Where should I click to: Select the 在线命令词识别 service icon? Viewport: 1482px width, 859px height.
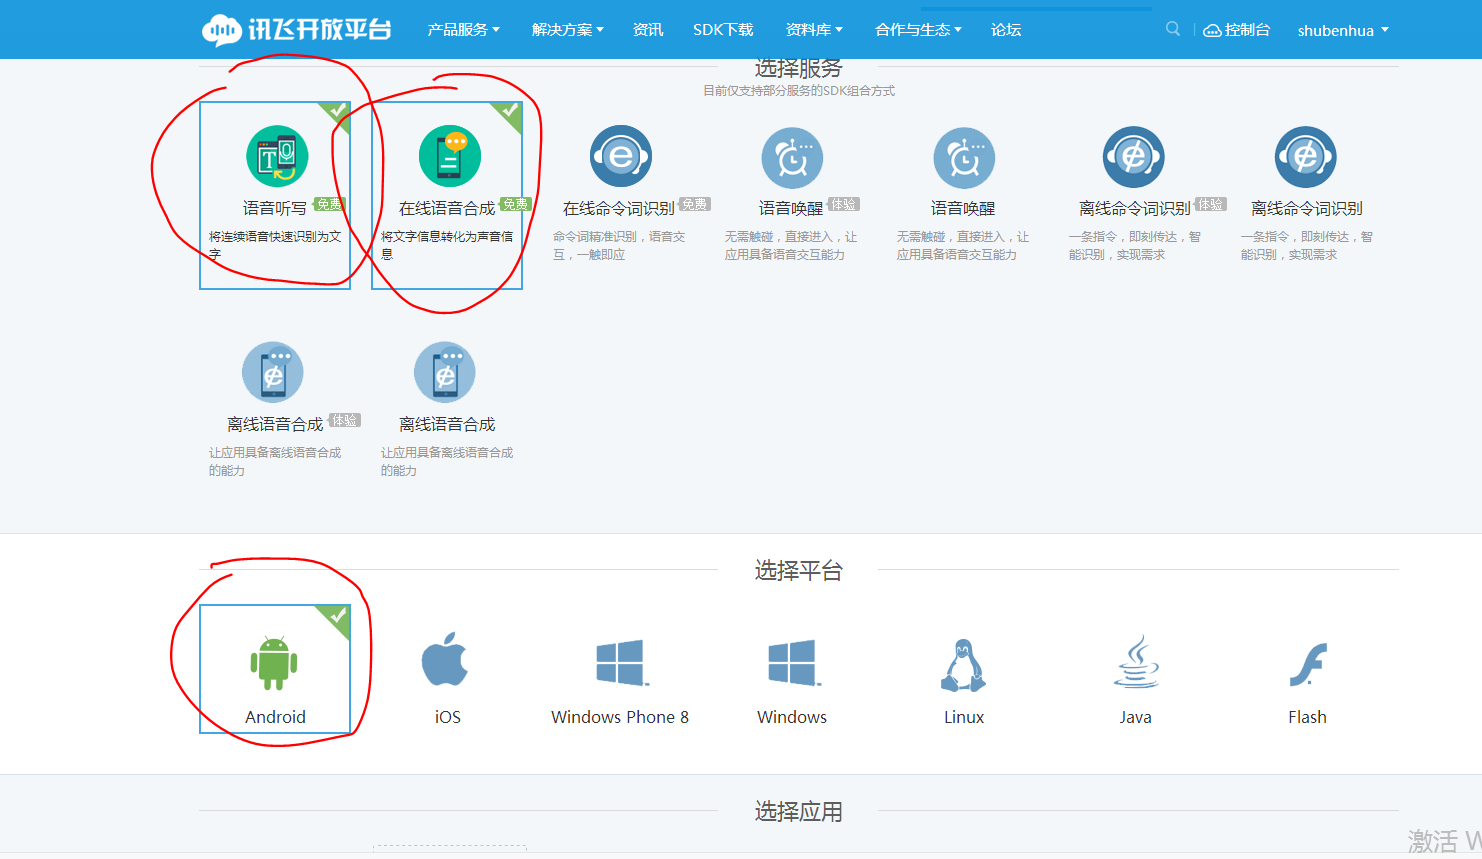(x=621, y=157)
